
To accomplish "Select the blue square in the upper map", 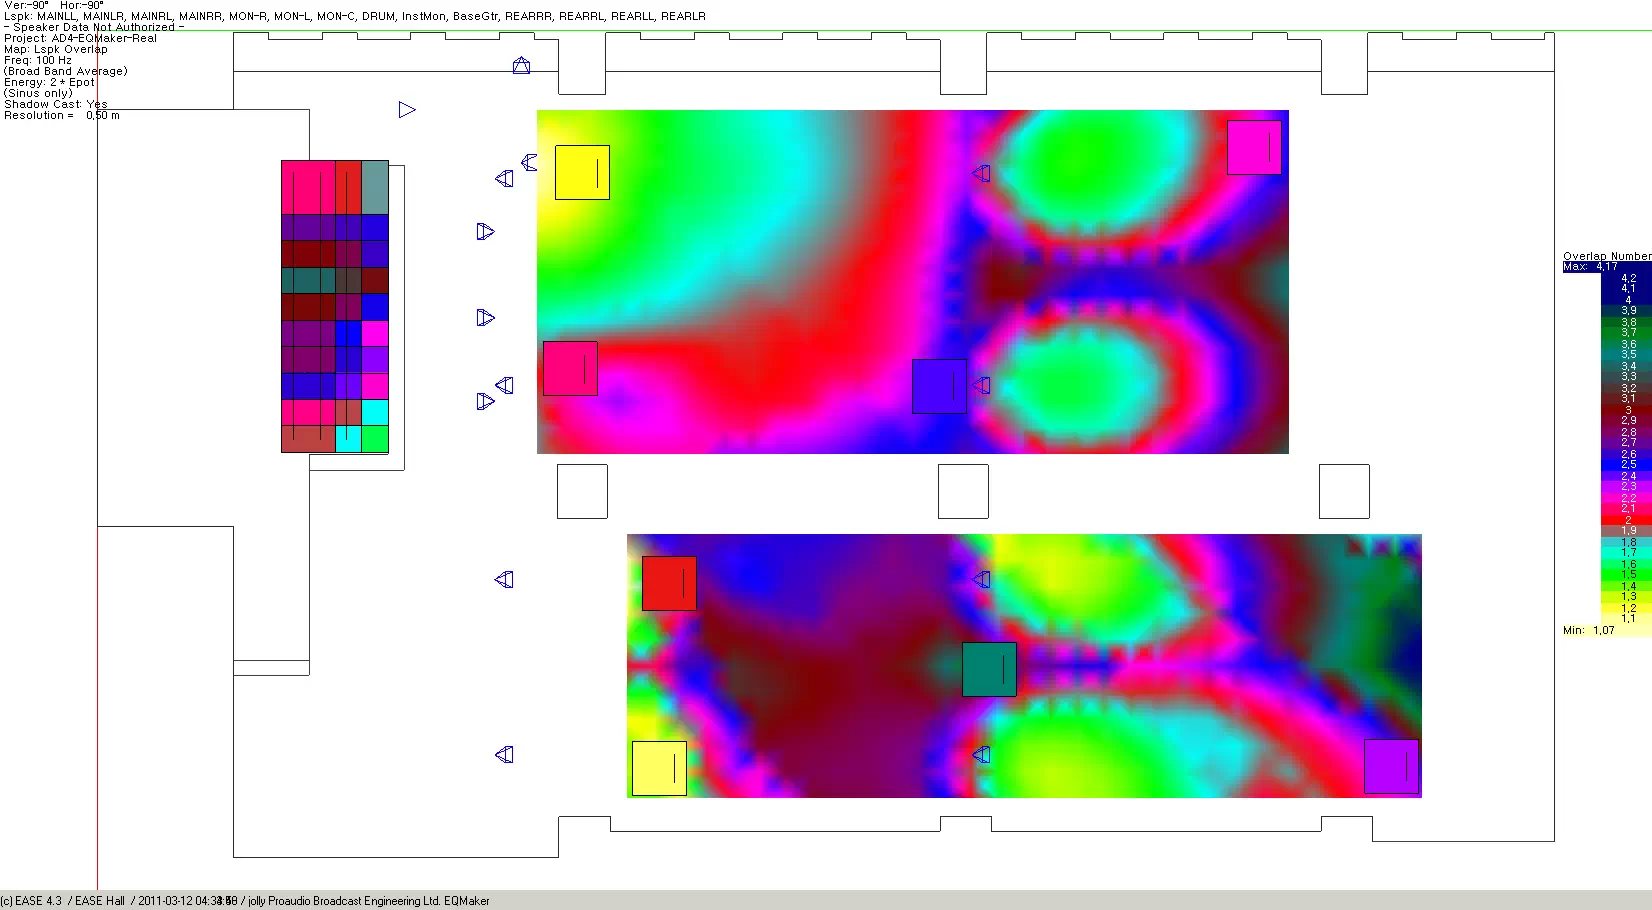I will (x=939, y=386).
